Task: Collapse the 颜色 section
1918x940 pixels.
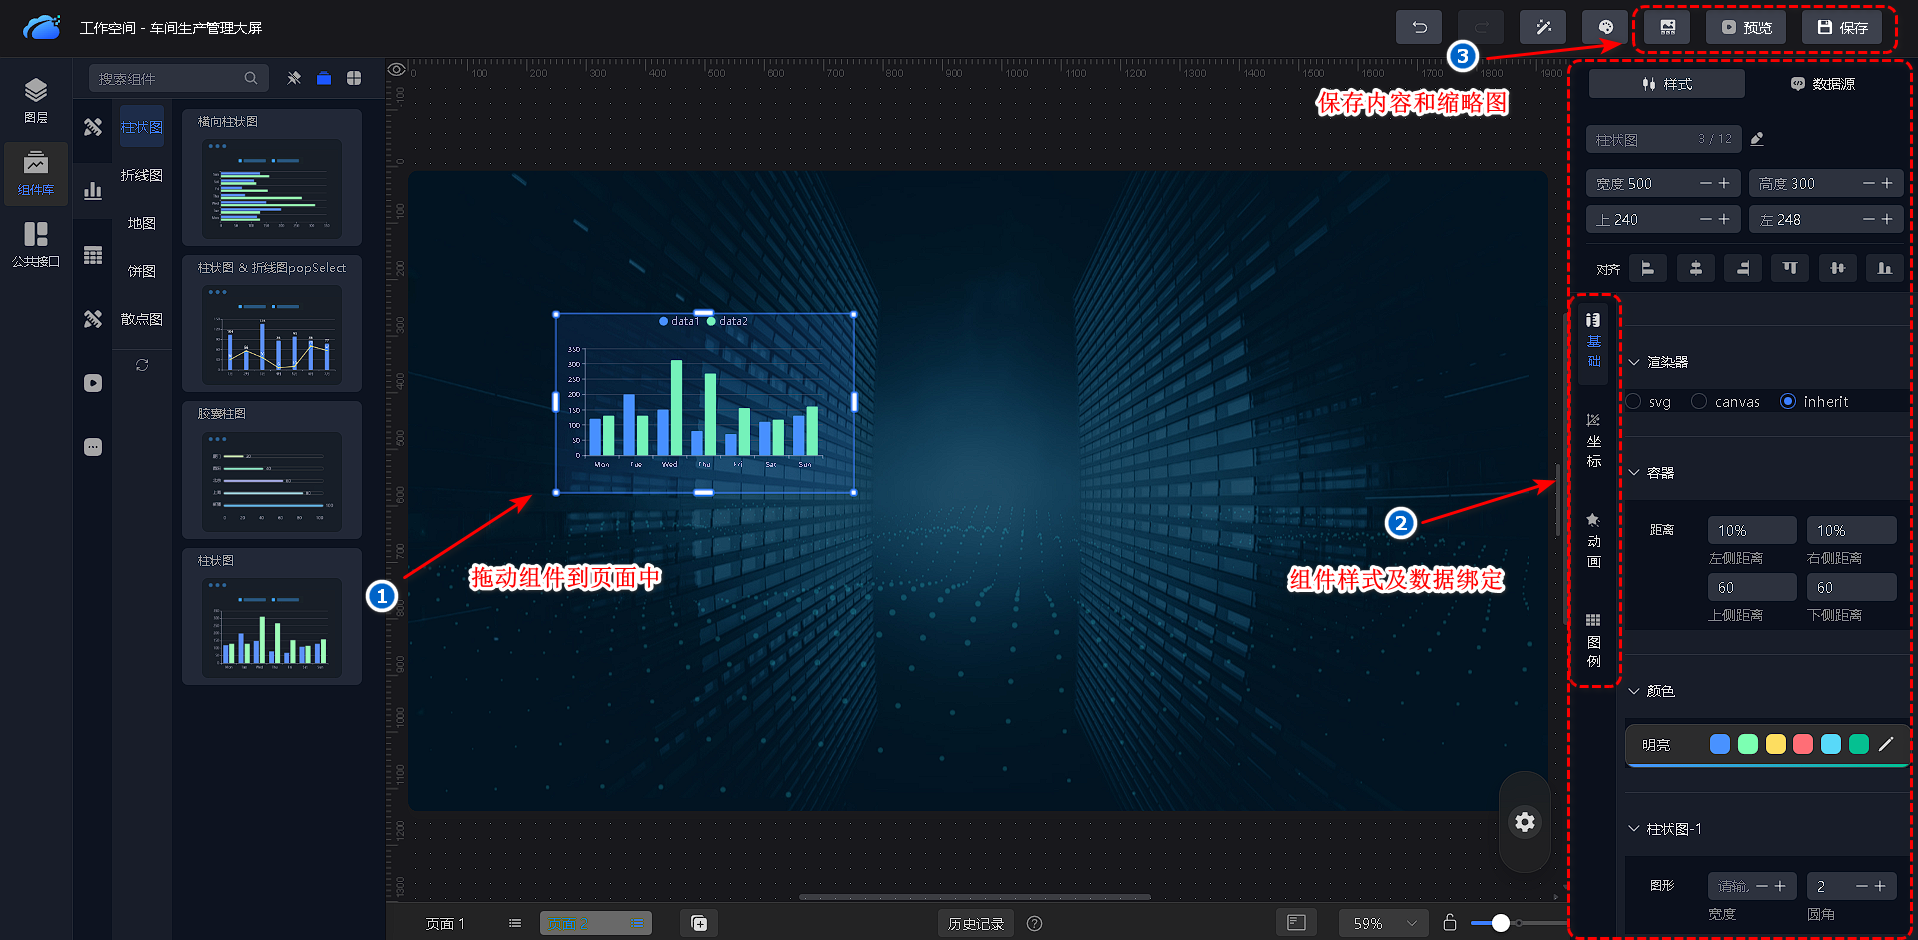Action: coord(1634,691)
